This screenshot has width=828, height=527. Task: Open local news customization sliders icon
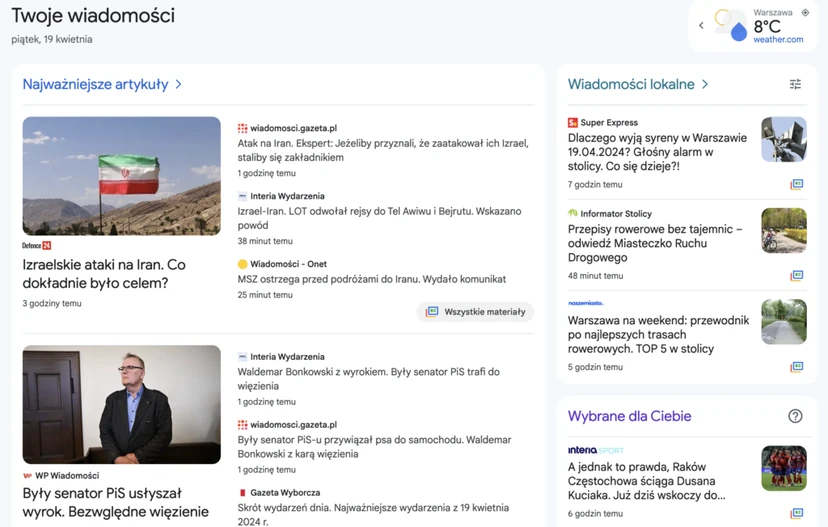(x=795, y=84)
